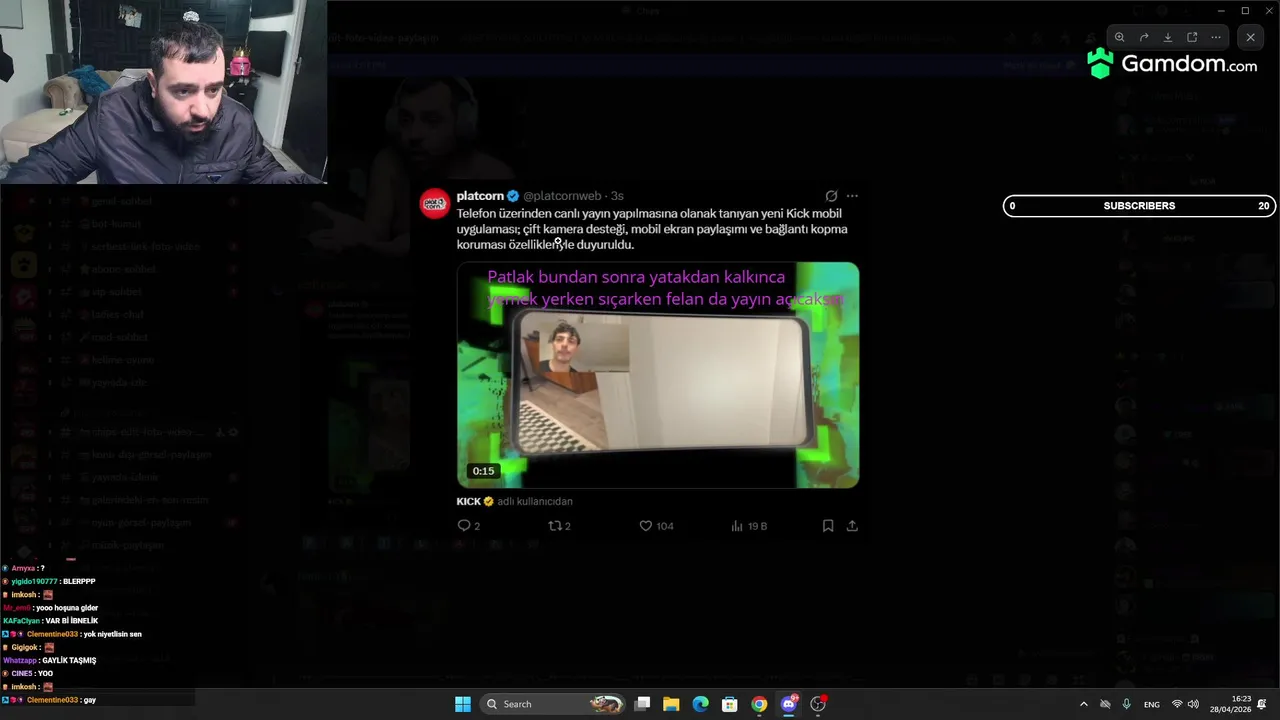
Task: Click the Gamdom.com logo overlay
Action: [x=1172, y=64]
